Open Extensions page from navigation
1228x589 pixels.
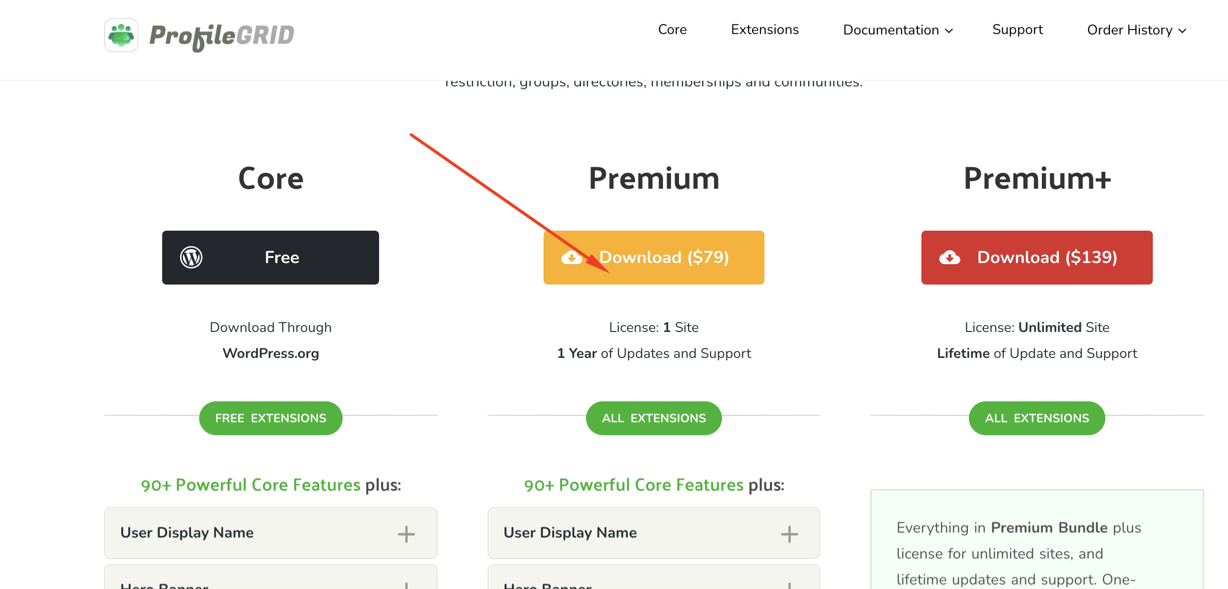[764, 30]
